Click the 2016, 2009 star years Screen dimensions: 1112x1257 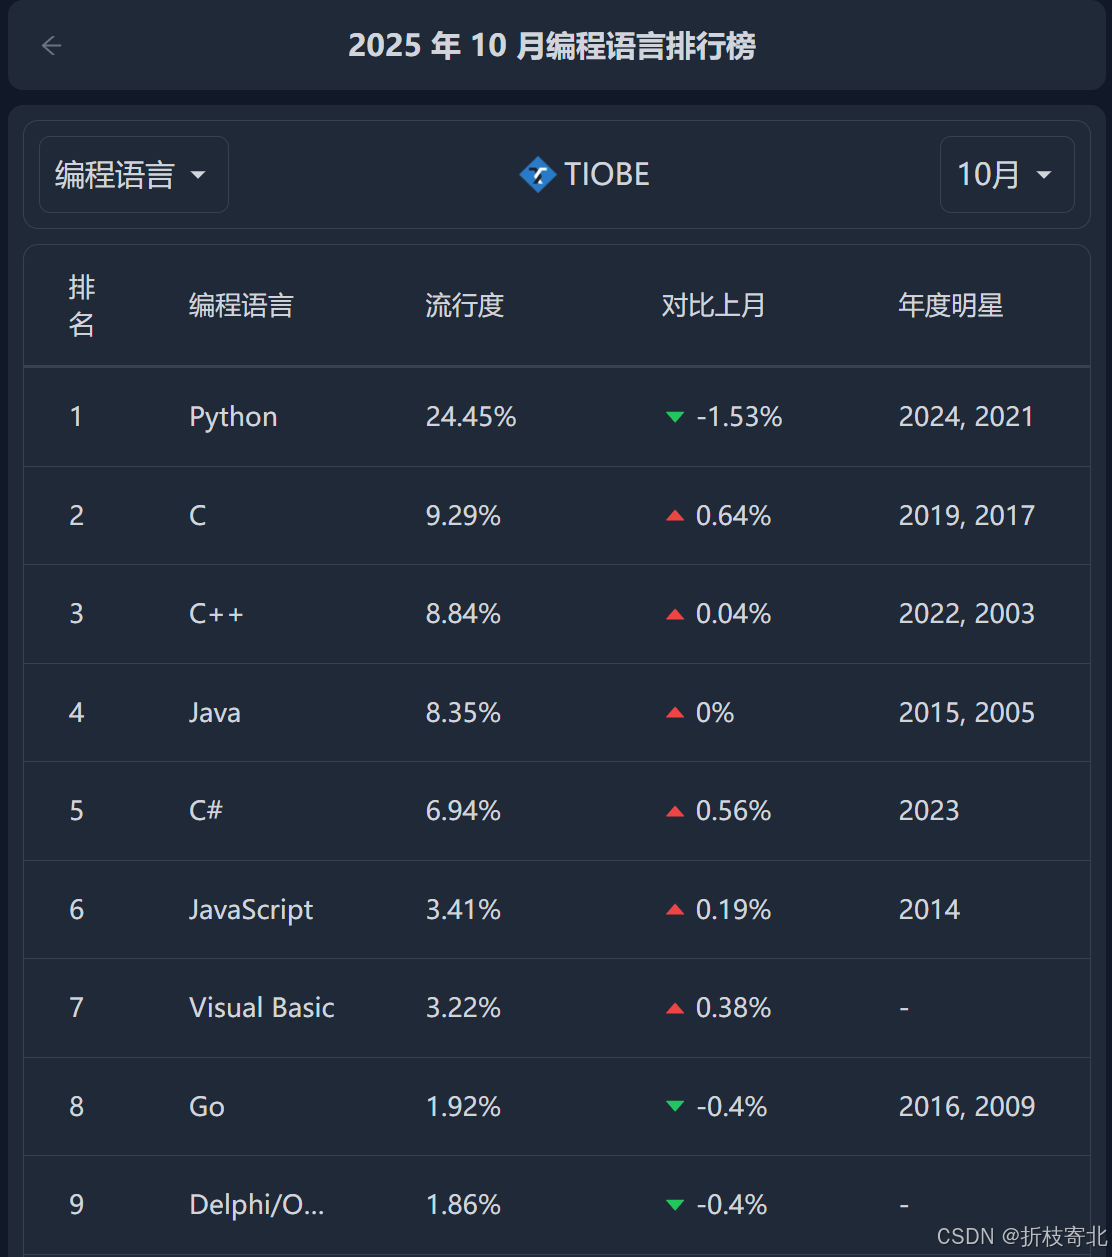967,1107
